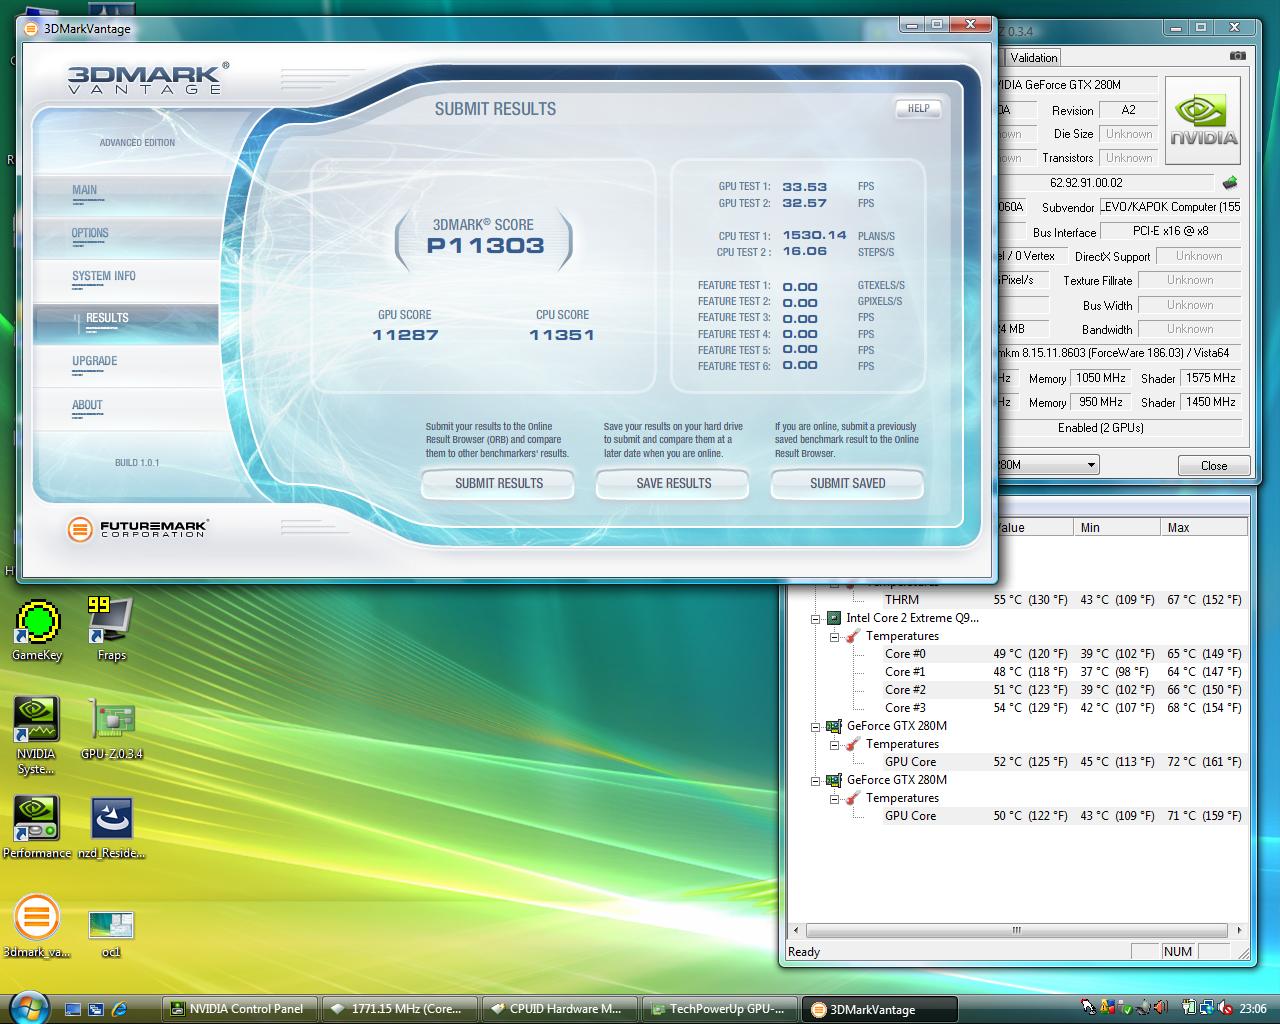Click the GPU-Z Close button
The width and height of the screenshot is (1280, 1024).
point(1213,465)
